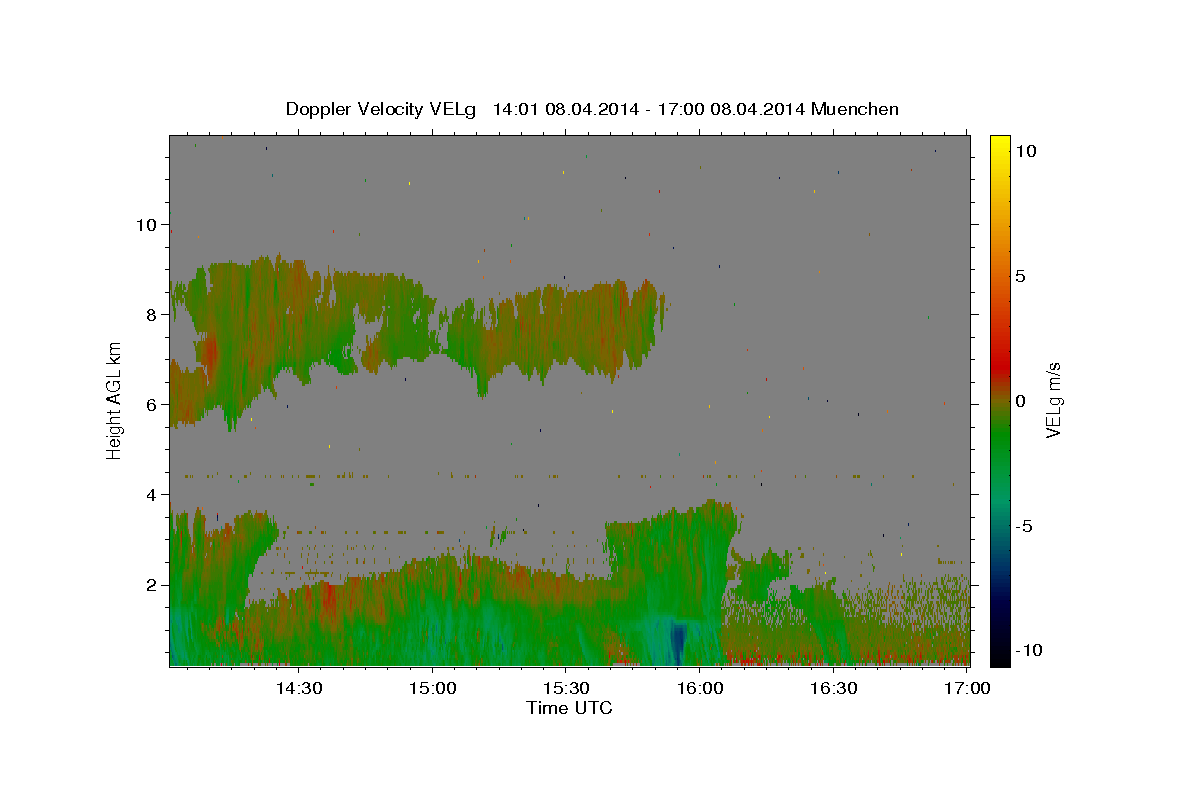Click the colorbar tick label '-5'

(1023, 526)
